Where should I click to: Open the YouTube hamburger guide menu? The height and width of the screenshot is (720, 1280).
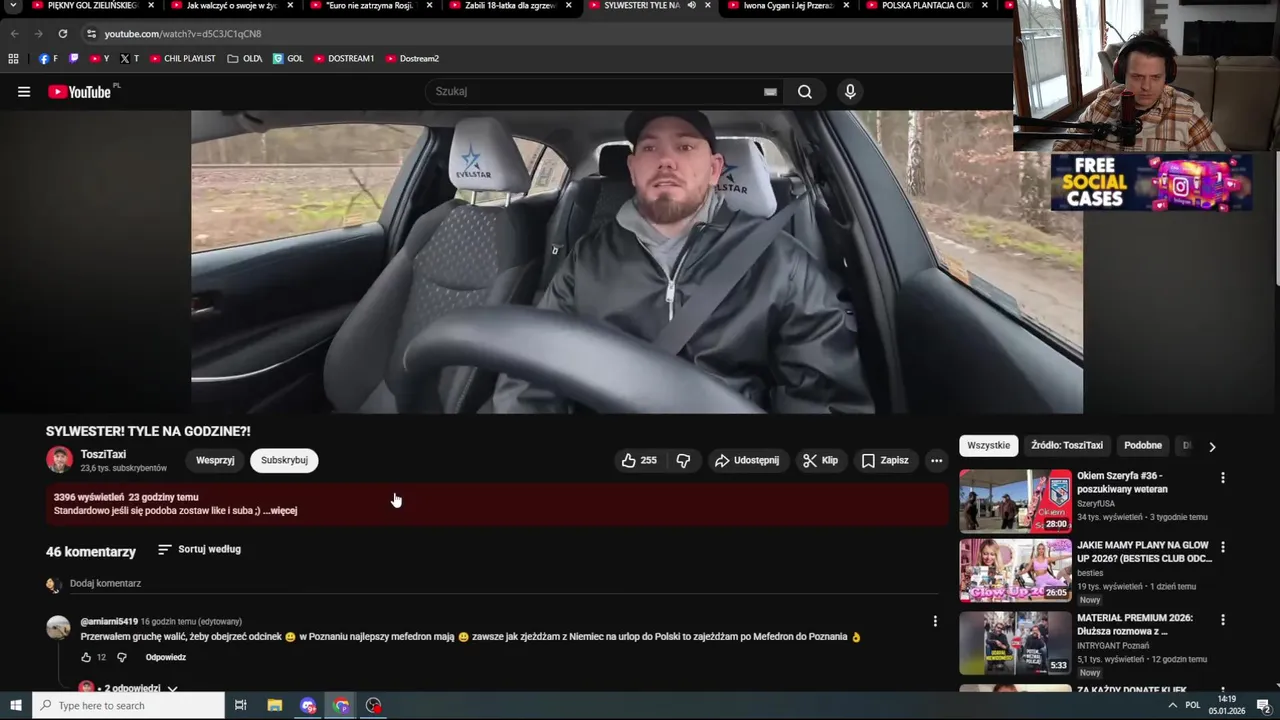point(24,92)
